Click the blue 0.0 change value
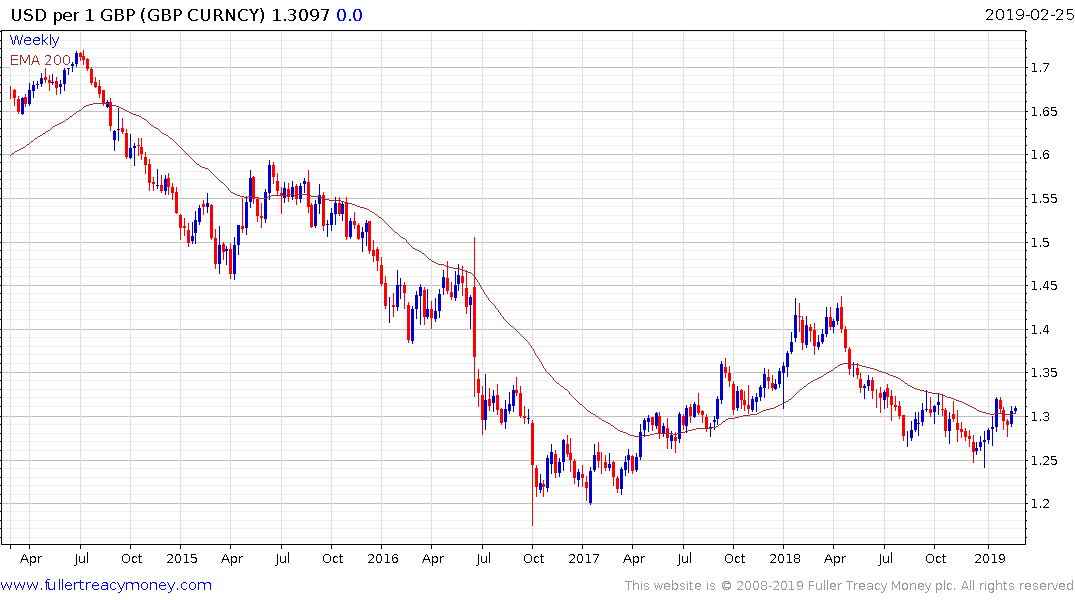The width and height of the screenshot is (1075, 600). tap(349, 15)
